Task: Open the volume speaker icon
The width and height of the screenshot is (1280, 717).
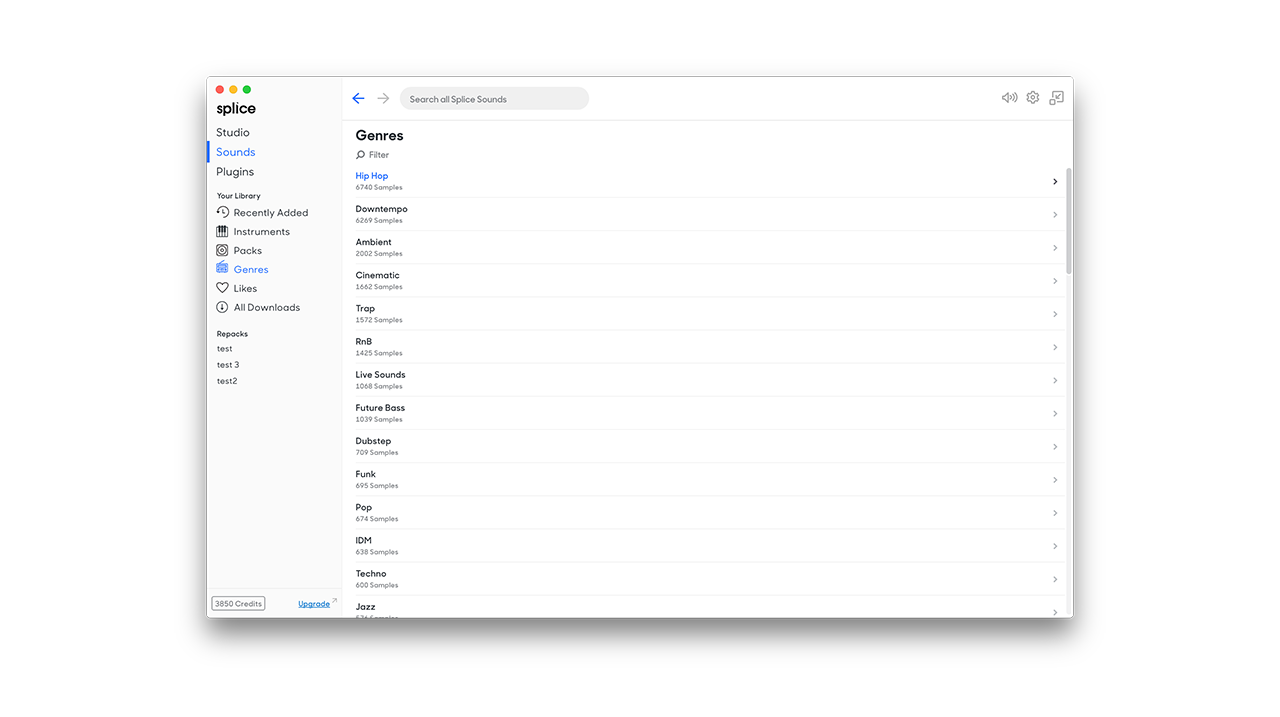Action: pos(1009,98)
